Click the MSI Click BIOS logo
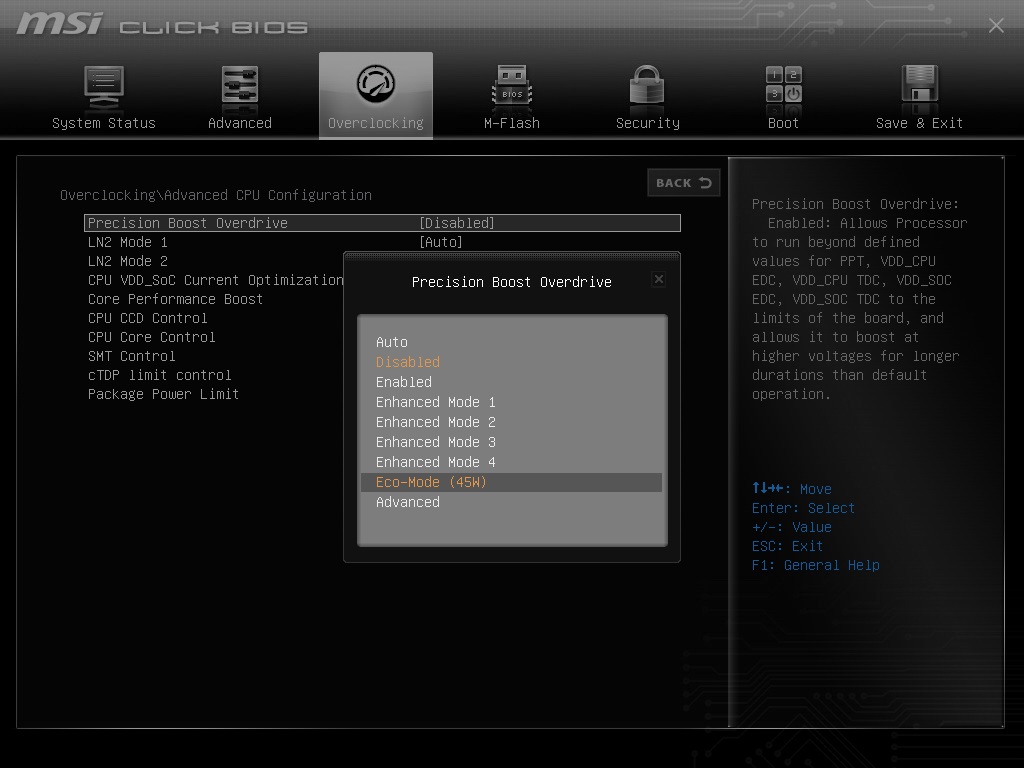Screen dimensions: 1024x768 [x=162, y=24]
